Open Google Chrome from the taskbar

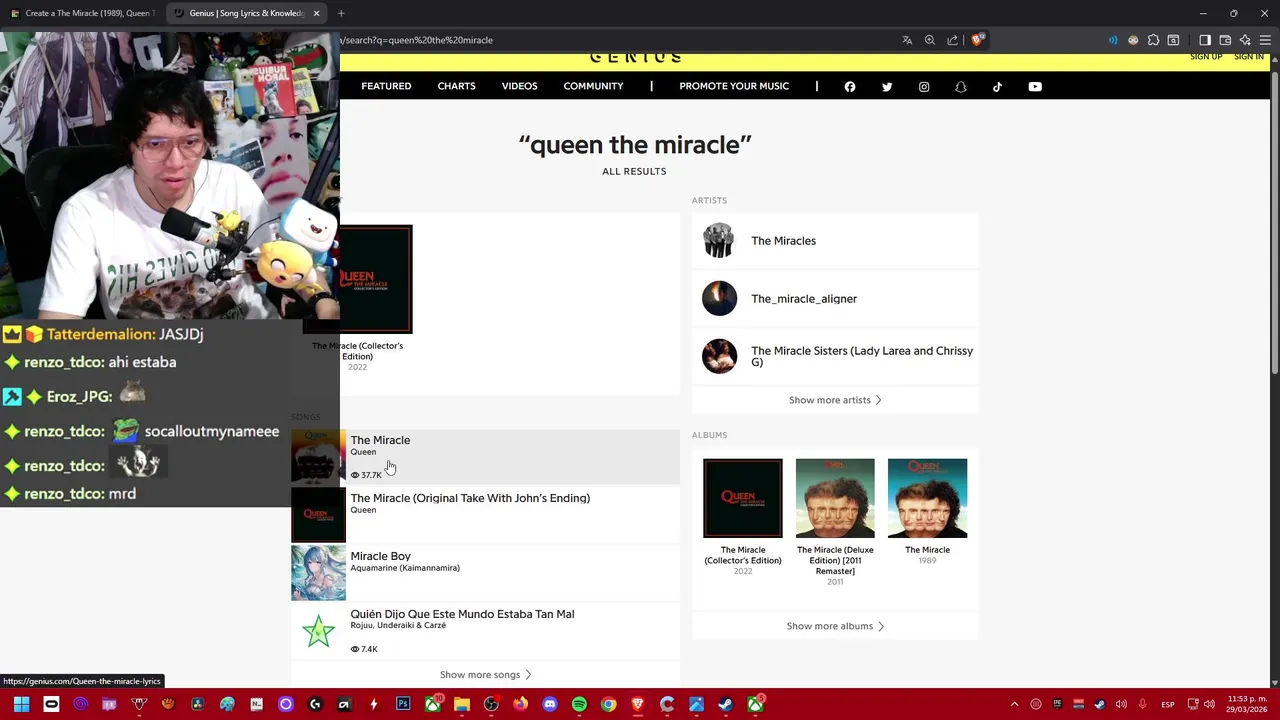pos(608,704)
